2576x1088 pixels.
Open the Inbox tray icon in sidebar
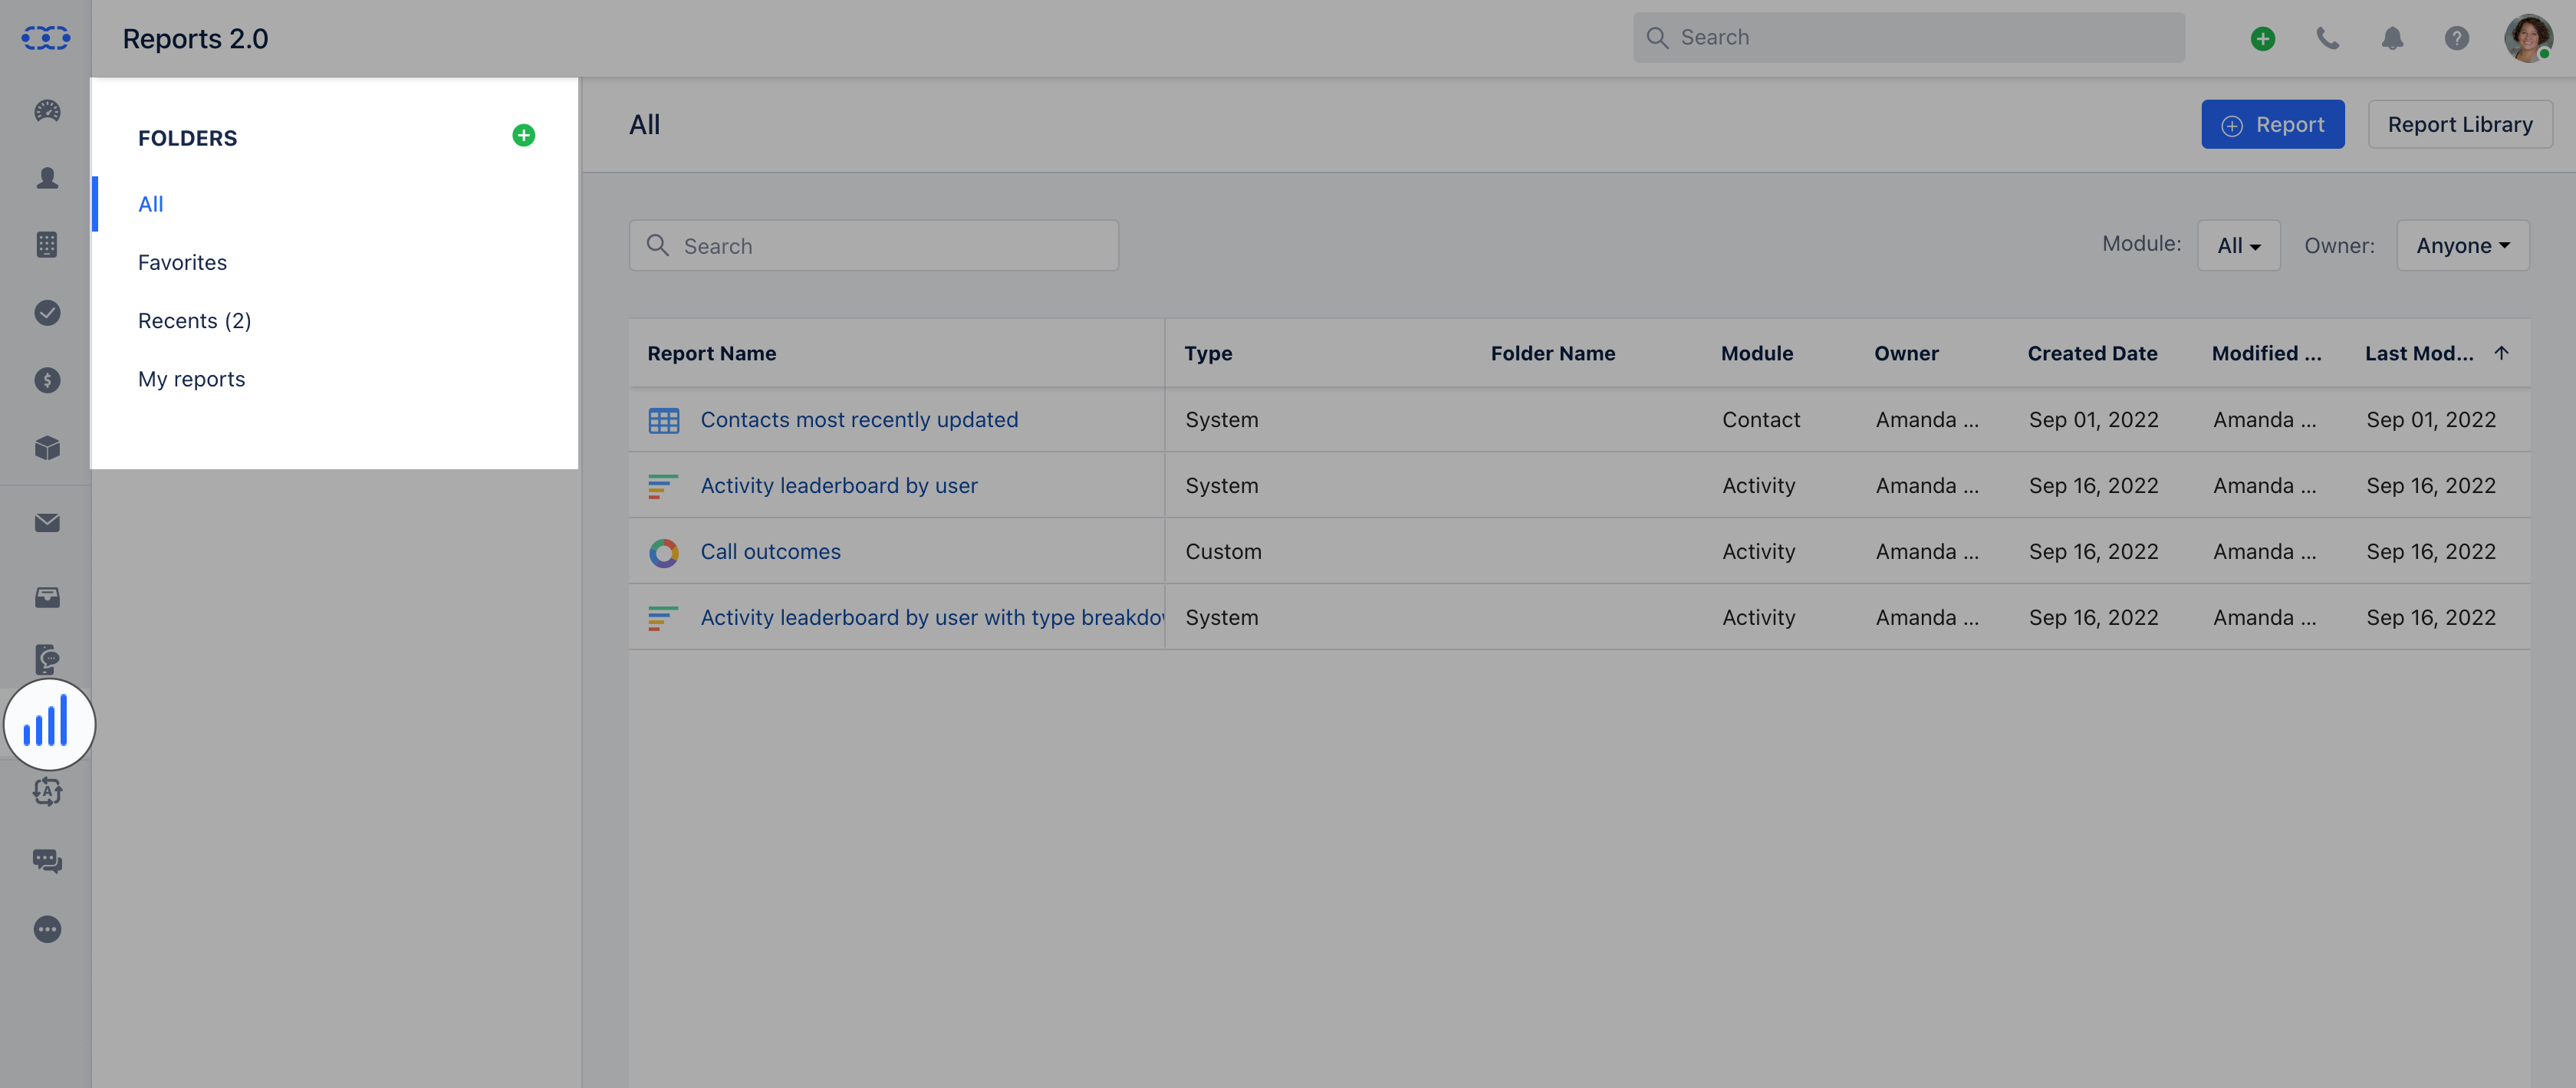tap(47, 597)
